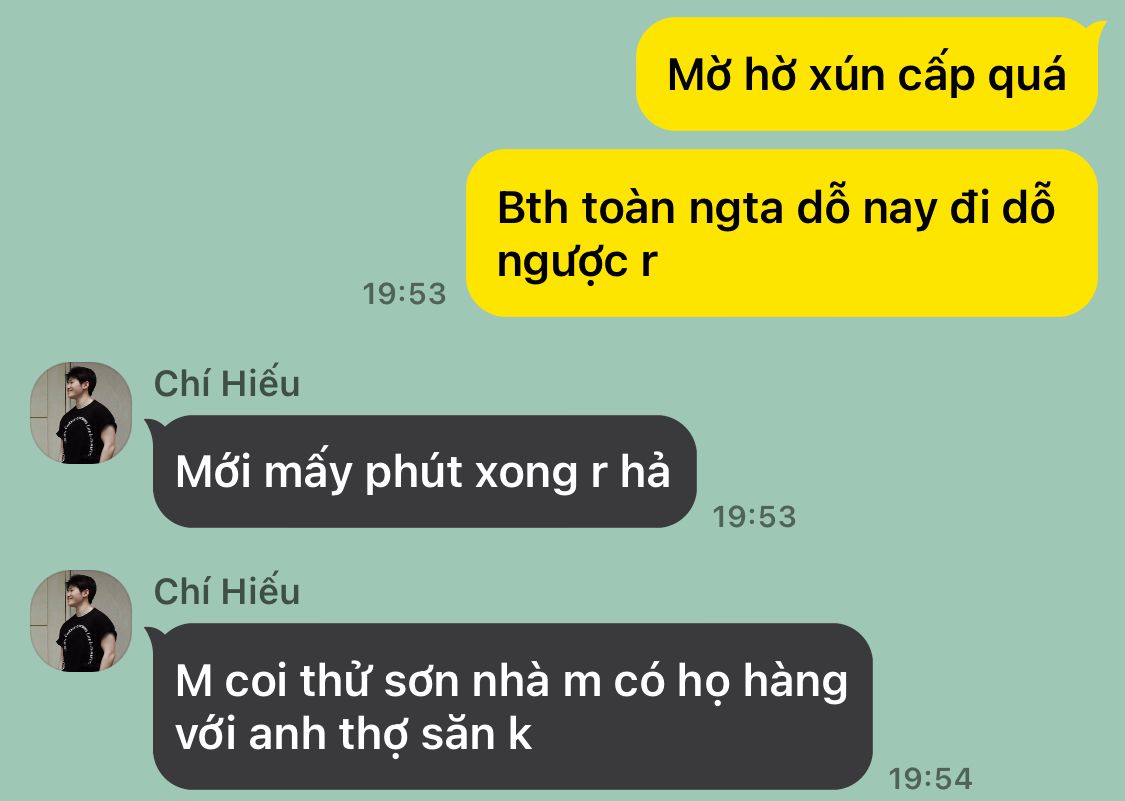Tap the dark "M coi thử sơn nhà" bubble
The image size is (1125, 801).
(x=509, y=706)
